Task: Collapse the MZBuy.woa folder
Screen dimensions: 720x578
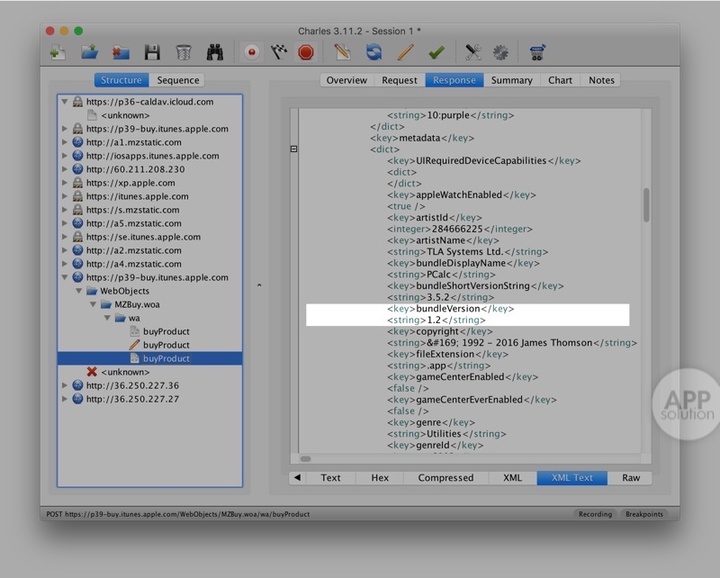Action: point(93,305)
